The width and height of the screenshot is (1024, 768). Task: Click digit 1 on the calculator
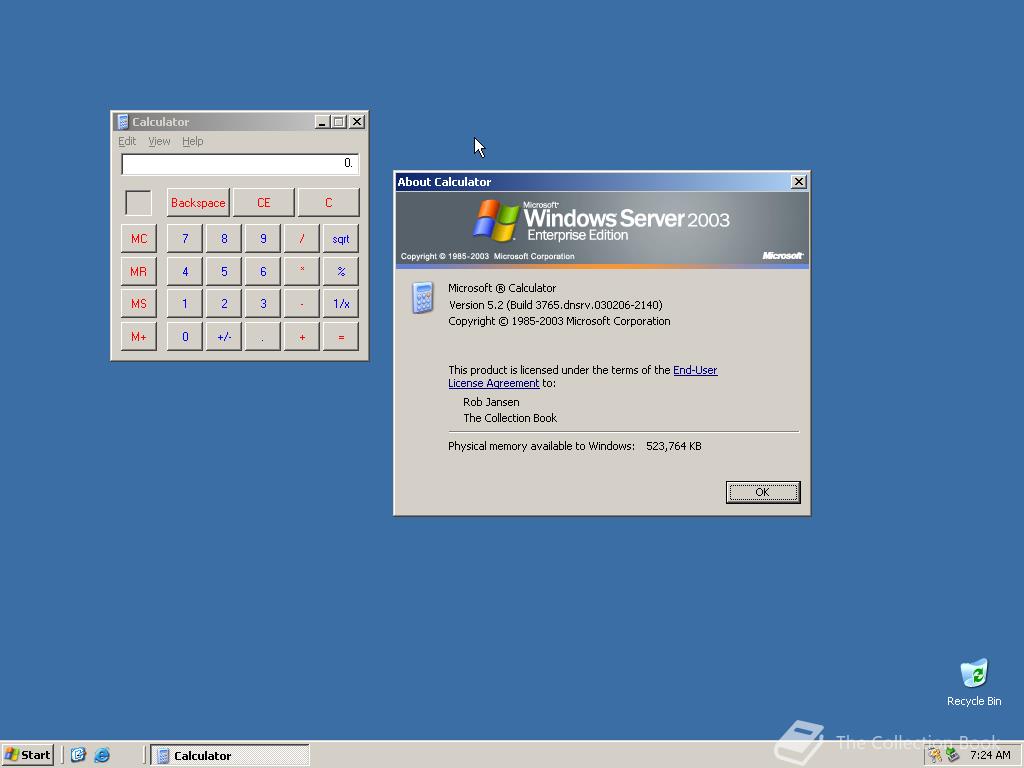click(x=185, y=304)
